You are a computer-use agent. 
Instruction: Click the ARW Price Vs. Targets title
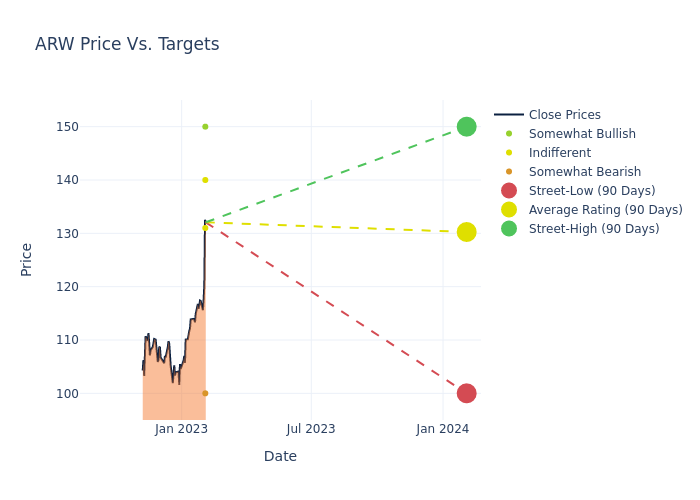click(x=127, y=45)
